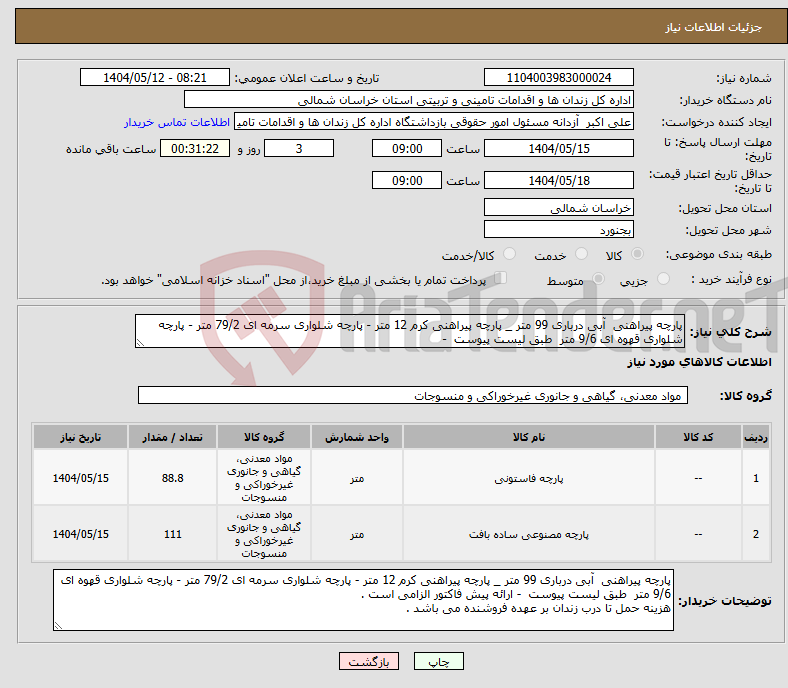
Task: Click the ردیف column header
Action: tap(755, 437)
